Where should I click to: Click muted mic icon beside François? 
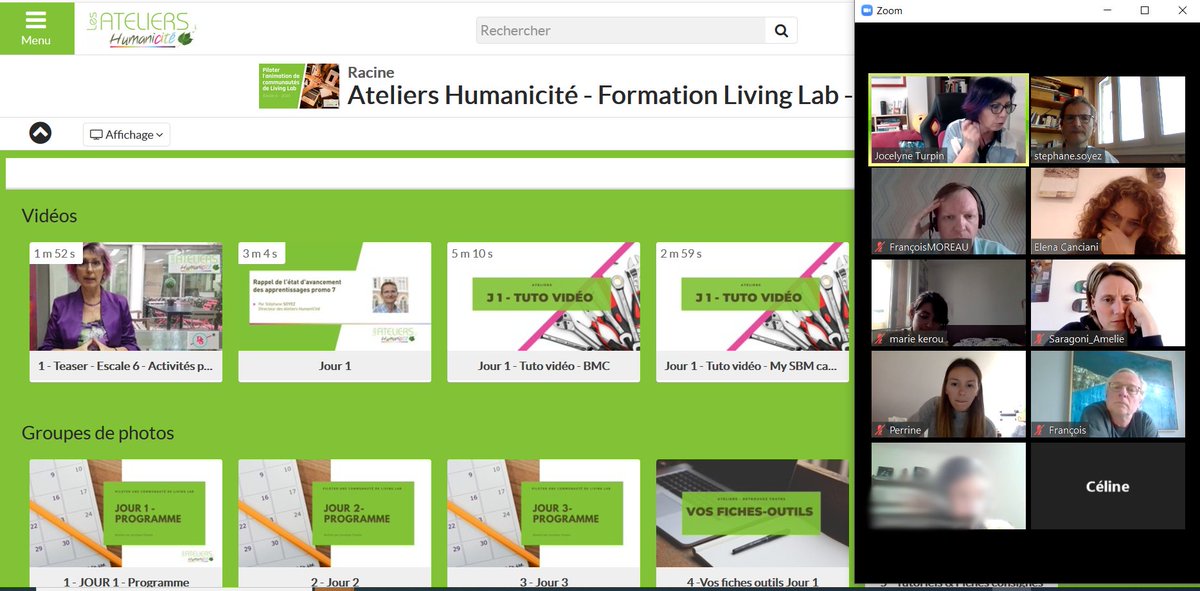coord(1040,430)
